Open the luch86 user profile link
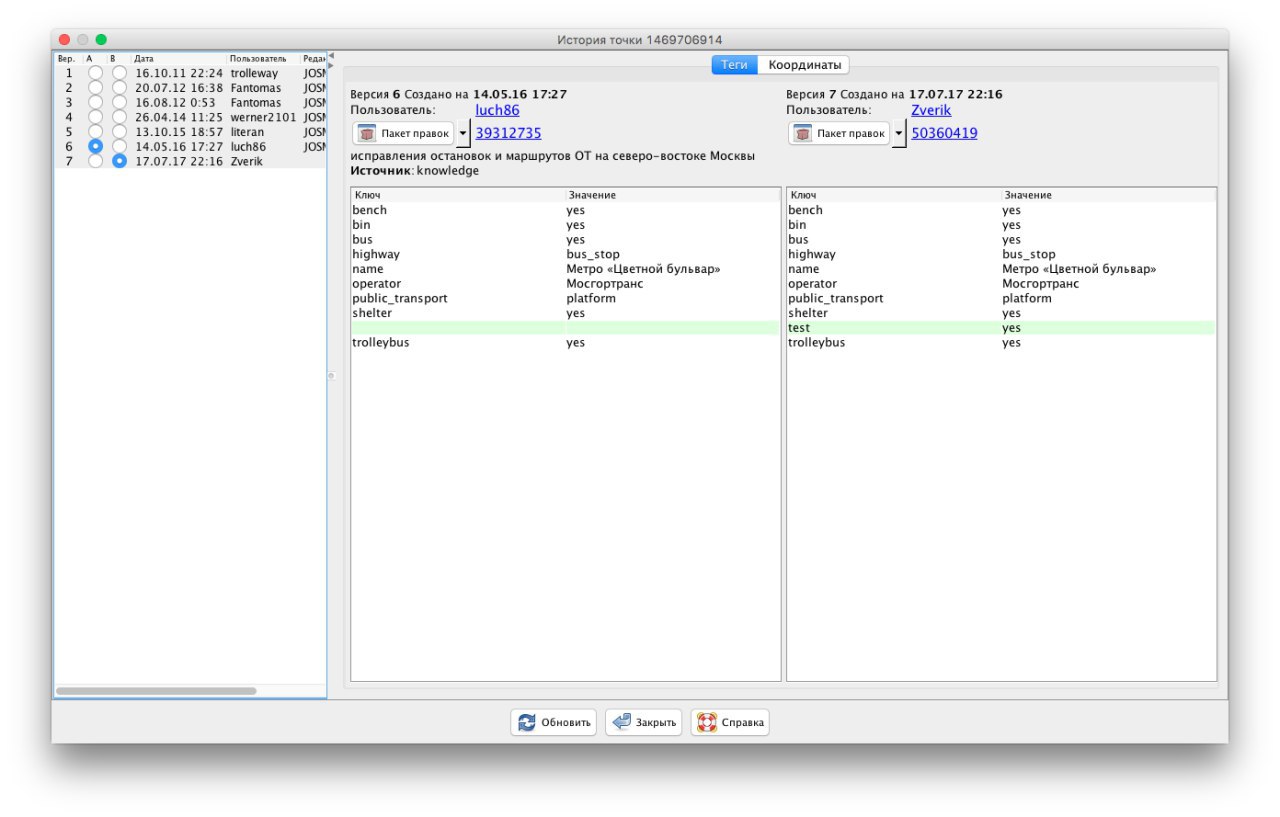Viewport: 1280px width, 817px height. 497,110
